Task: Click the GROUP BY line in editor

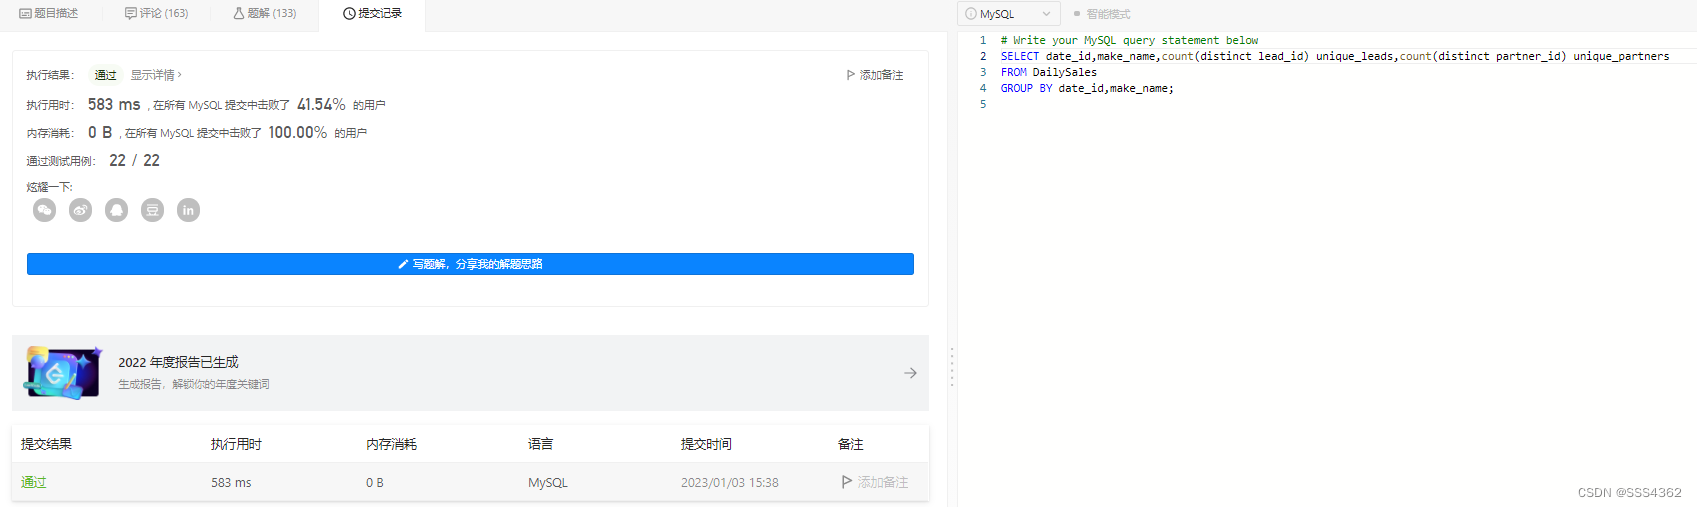Action: tap(1087, 88)
